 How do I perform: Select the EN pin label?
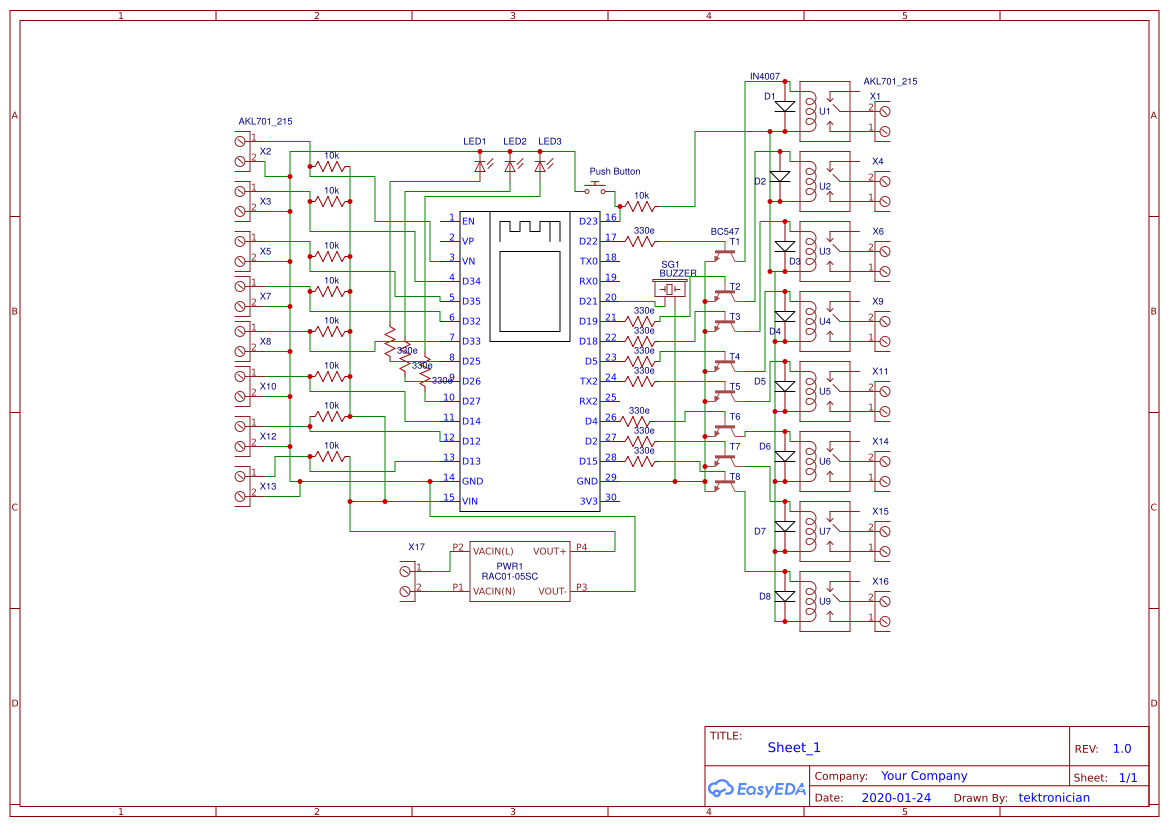tap(468, 221)
